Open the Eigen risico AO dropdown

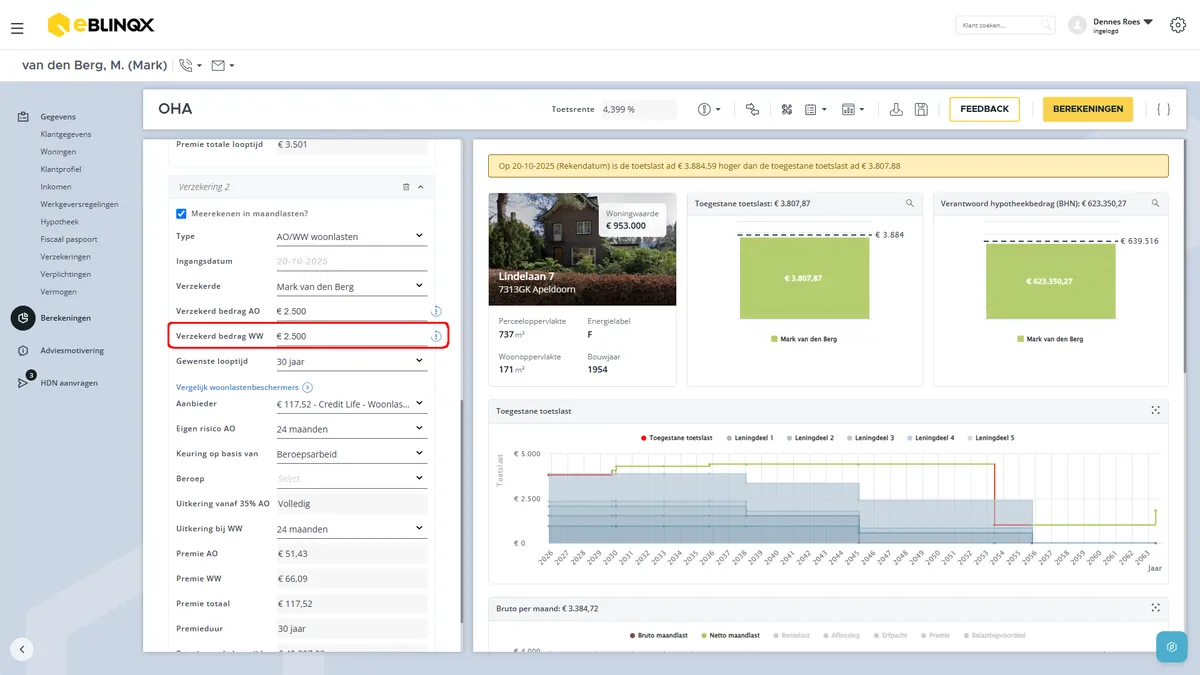click(351, 429)
